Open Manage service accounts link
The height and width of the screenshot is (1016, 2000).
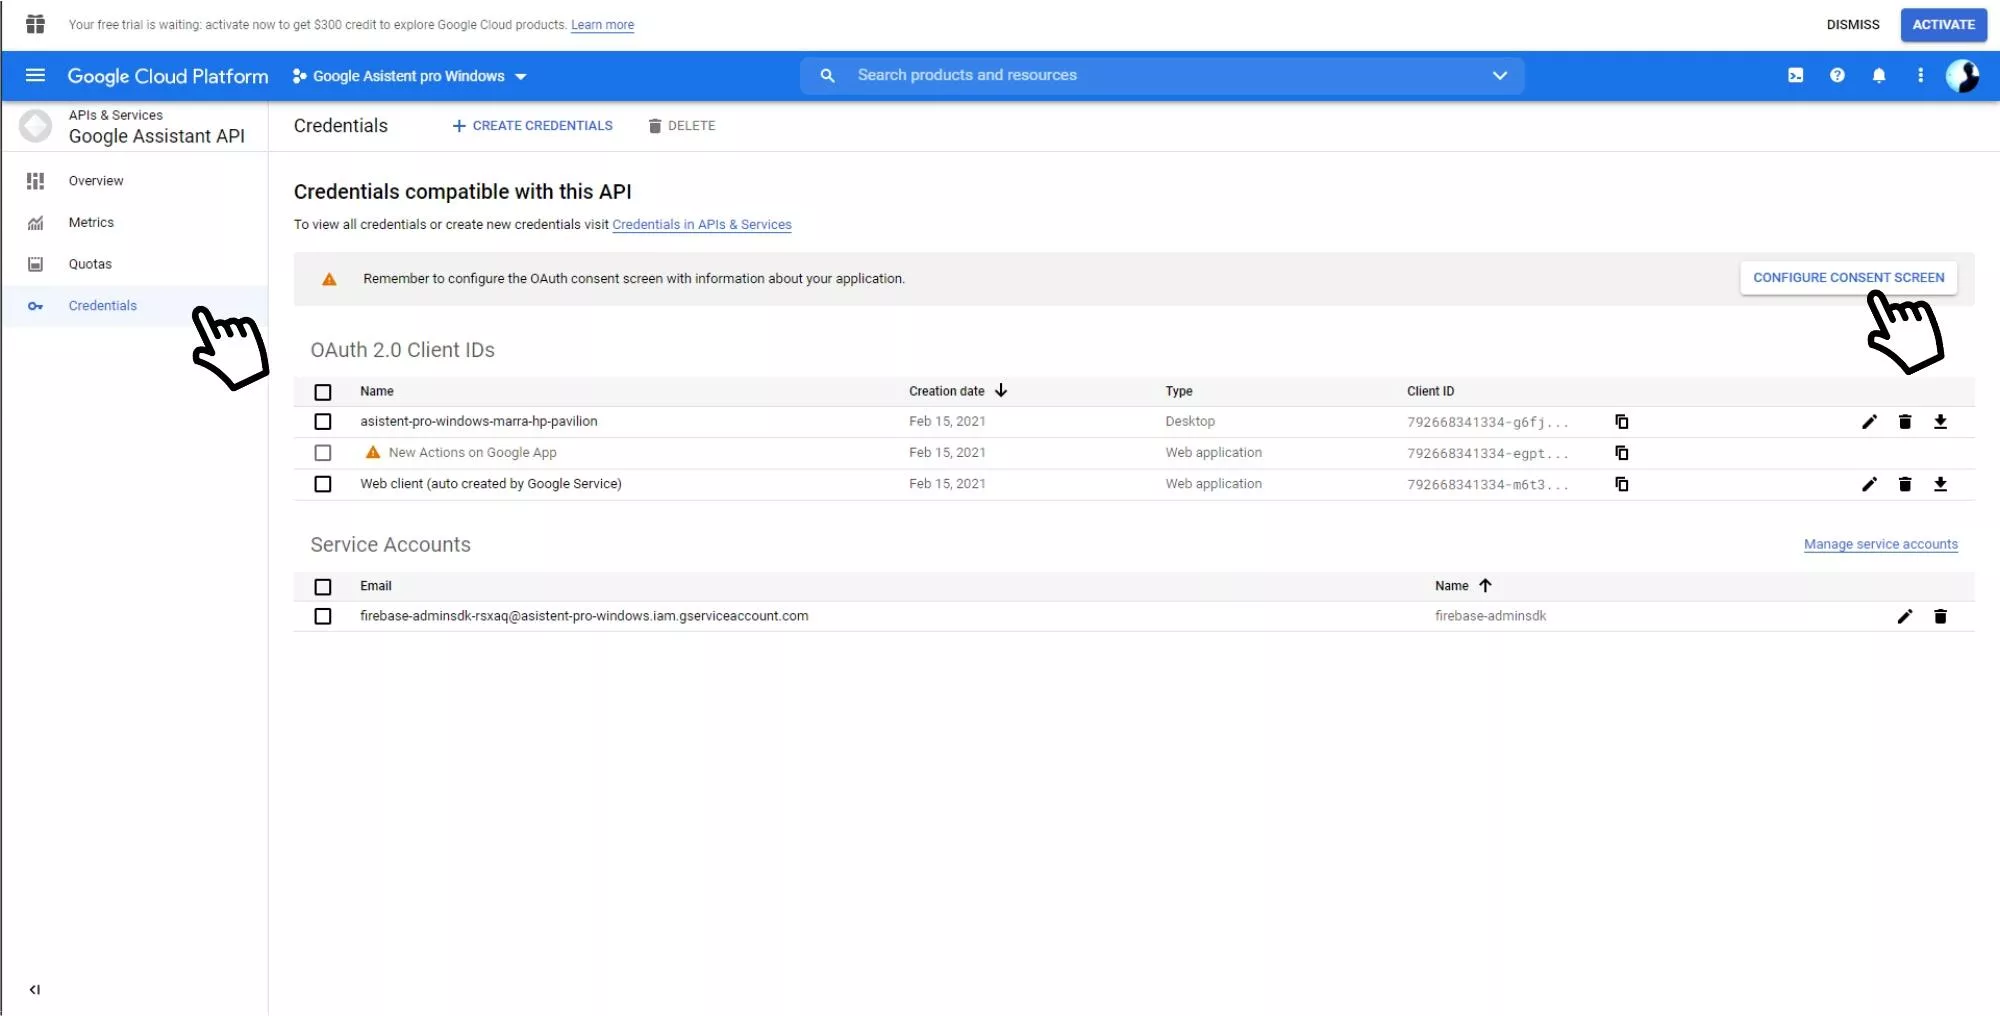(x=1881, y=545)
